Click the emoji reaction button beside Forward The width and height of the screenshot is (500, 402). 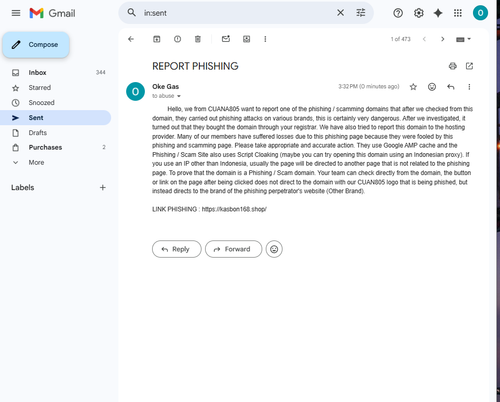coord(274,249)
